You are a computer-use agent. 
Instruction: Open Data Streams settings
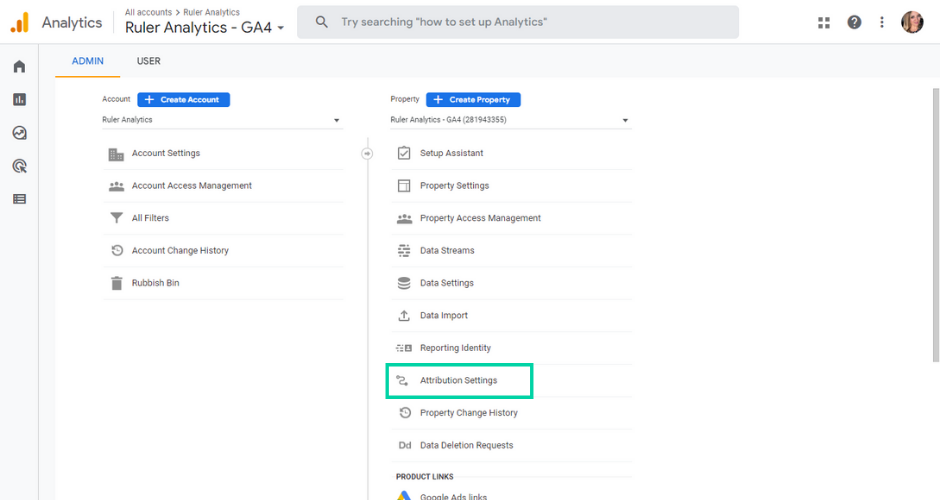pos(447,251)
